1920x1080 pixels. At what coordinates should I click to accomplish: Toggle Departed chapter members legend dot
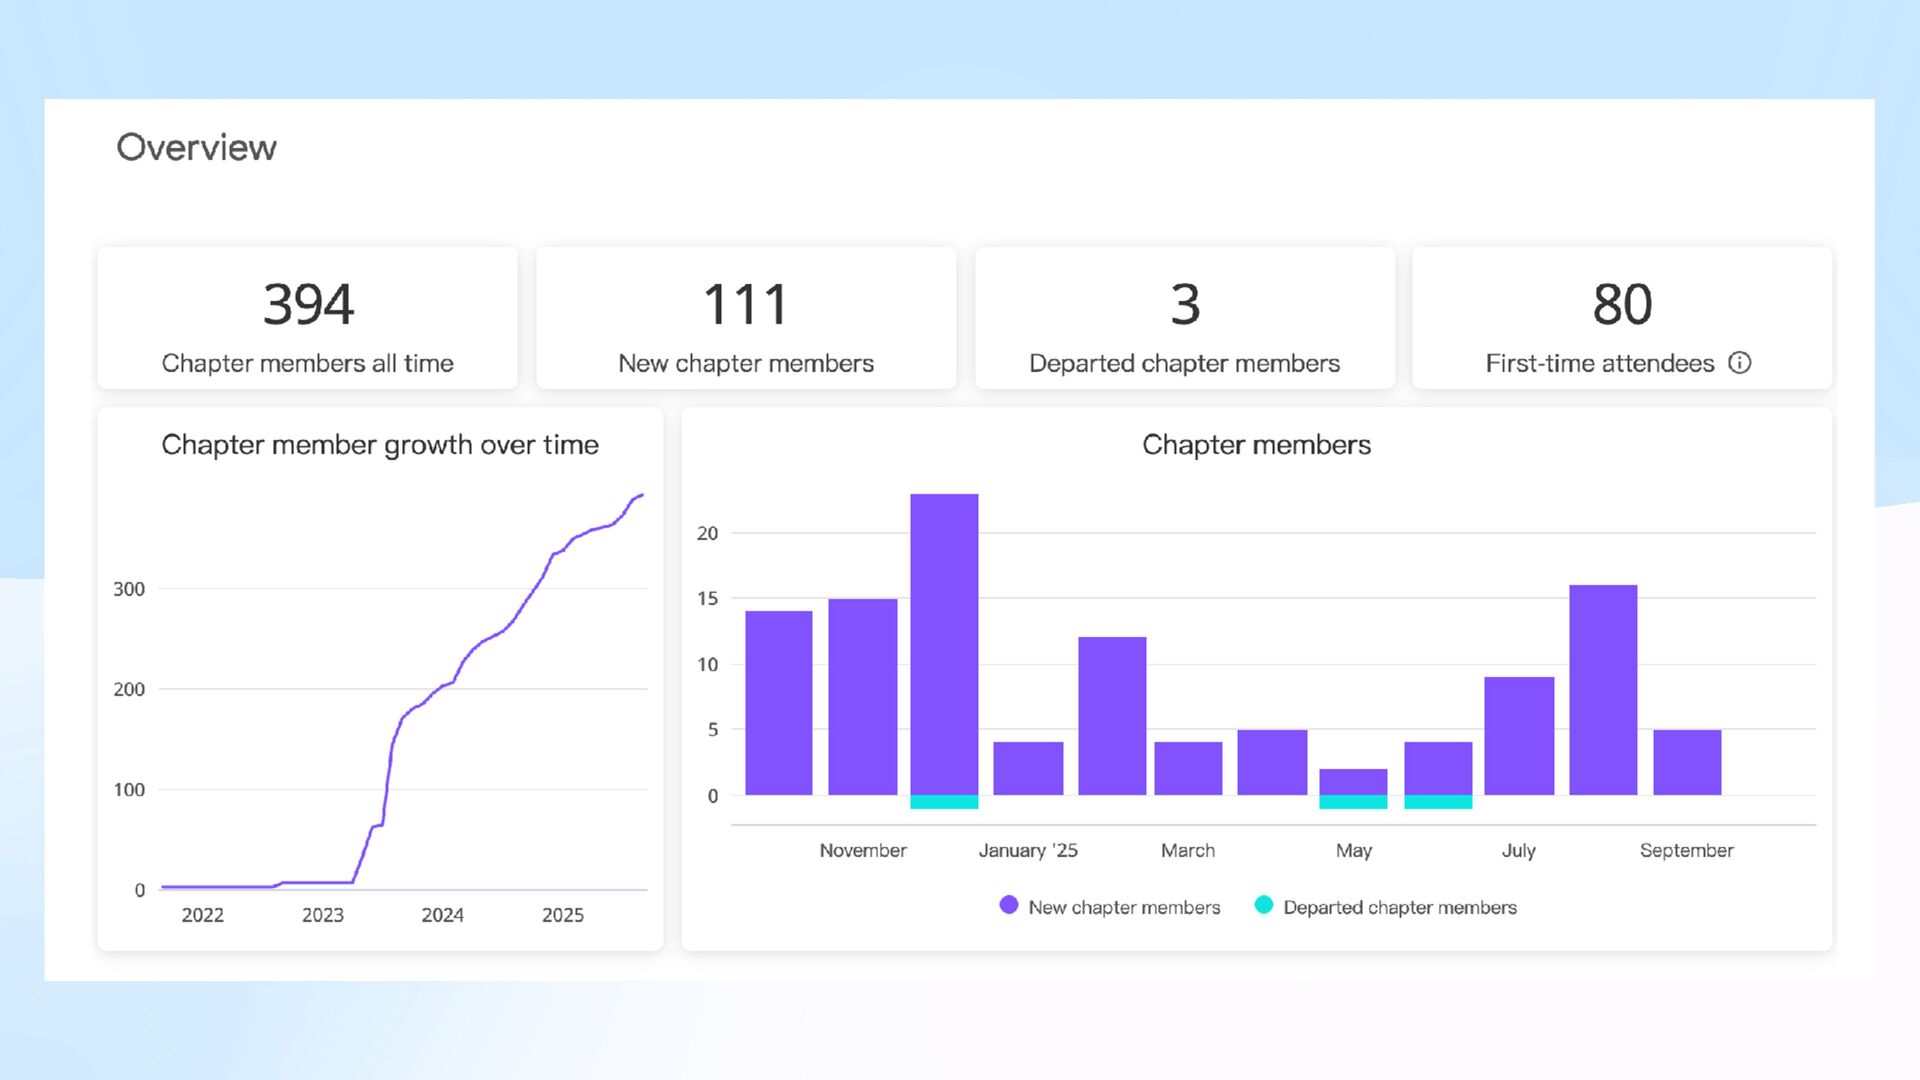pyautogui.click(x=1263, y=905)
